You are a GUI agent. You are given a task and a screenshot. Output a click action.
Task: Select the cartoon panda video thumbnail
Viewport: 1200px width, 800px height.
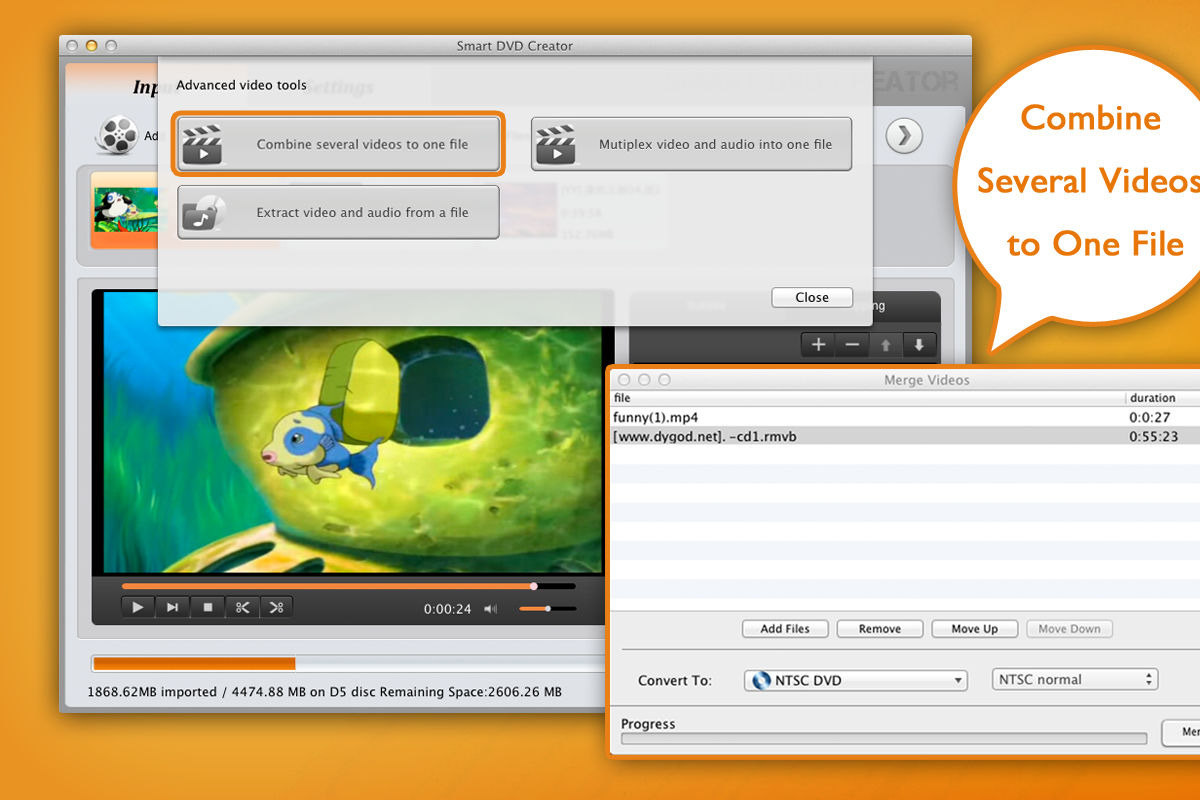(124, 210)
